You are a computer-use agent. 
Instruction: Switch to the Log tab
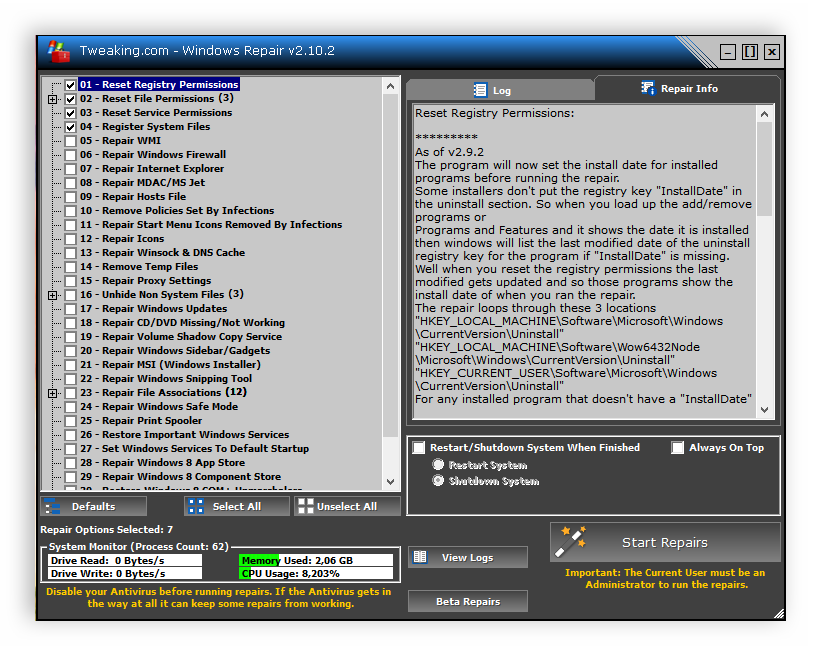pos(500,90)
